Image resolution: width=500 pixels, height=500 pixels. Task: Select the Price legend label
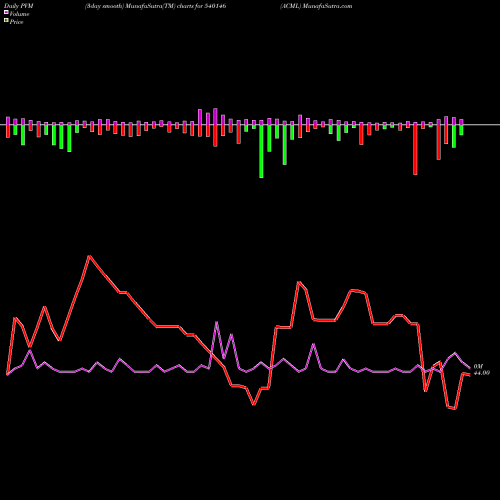[16, 22]
